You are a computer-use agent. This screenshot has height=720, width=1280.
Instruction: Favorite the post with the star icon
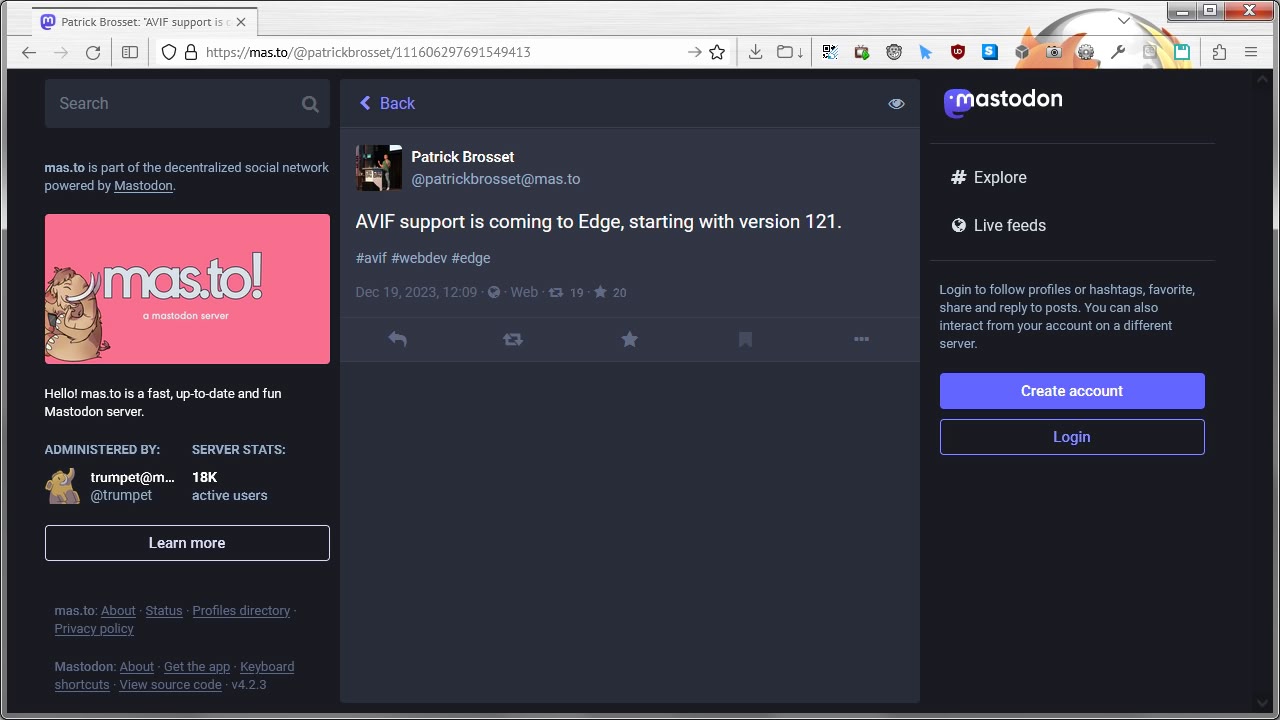[629, 339]
